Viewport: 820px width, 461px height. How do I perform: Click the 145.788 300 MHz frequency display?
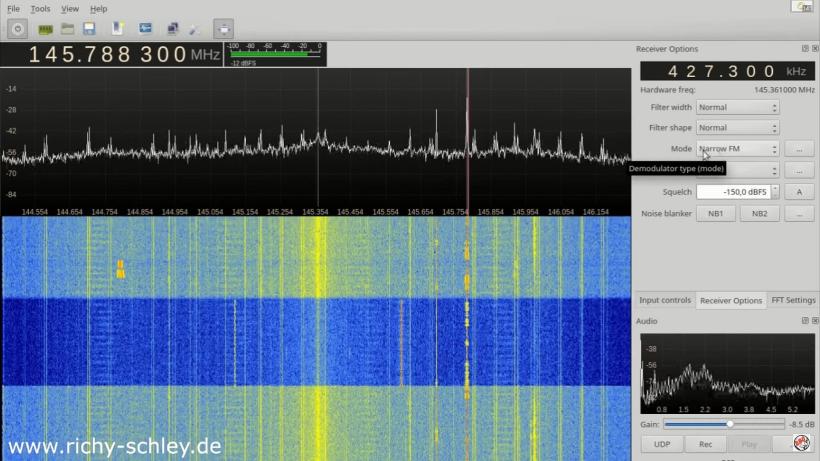pos(111,54)
